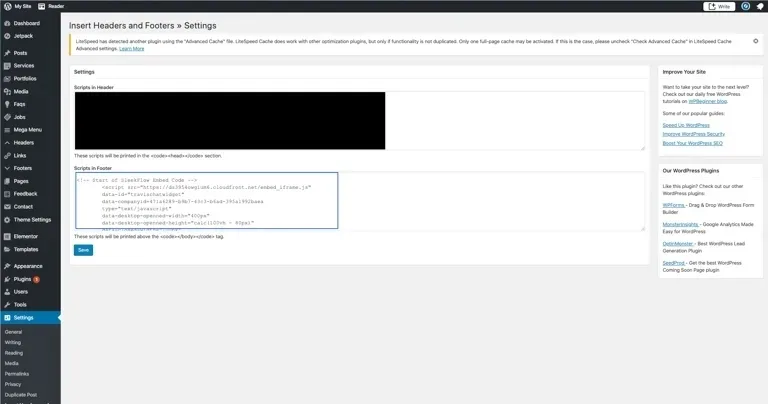Image resolution: width=768 pixels, height=404 pixels.
Task: Open Boost Your WordPress SEO link
Action: pyautogui.click(x=693, y=143)
